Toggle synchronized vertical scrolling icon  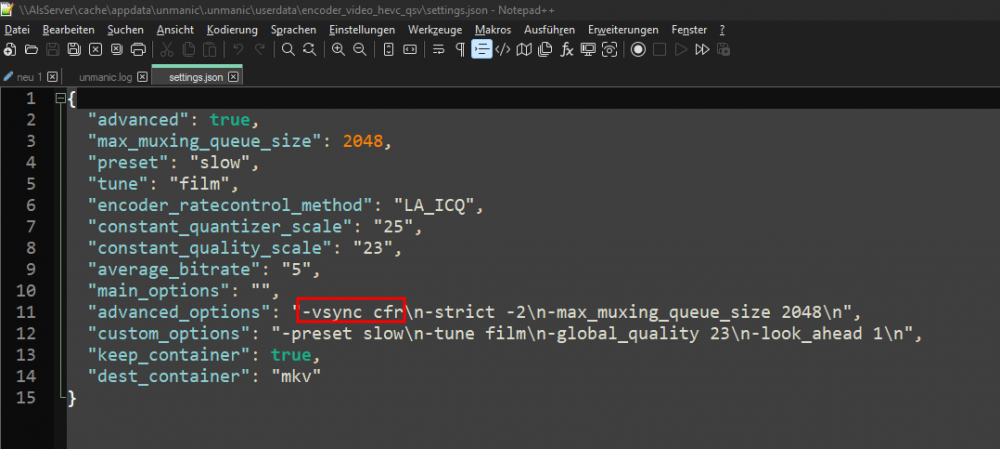pos(388,49)
